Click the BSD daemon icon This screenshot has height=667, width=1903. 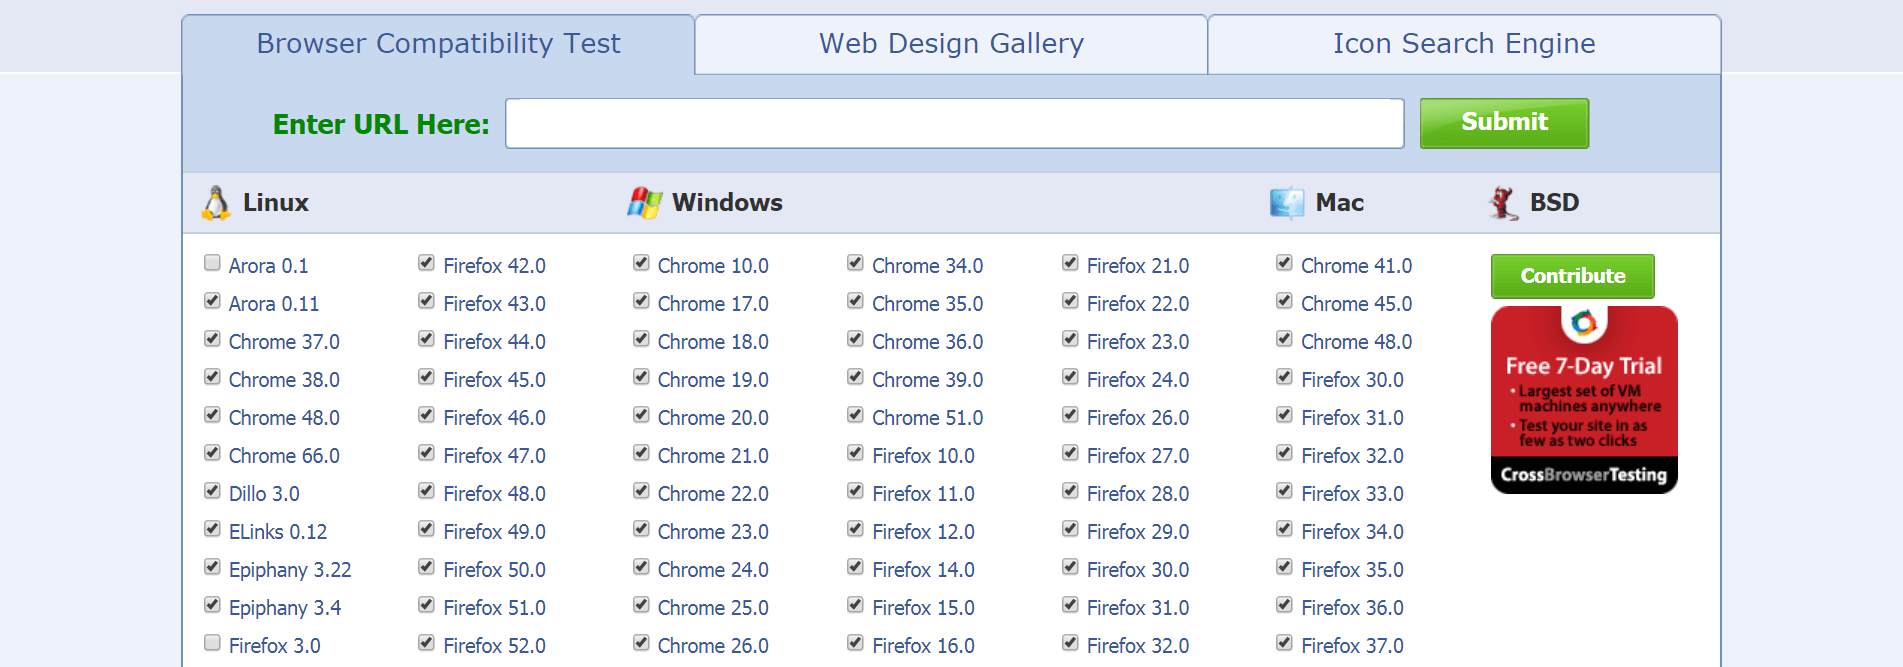tap(1502, 203)
